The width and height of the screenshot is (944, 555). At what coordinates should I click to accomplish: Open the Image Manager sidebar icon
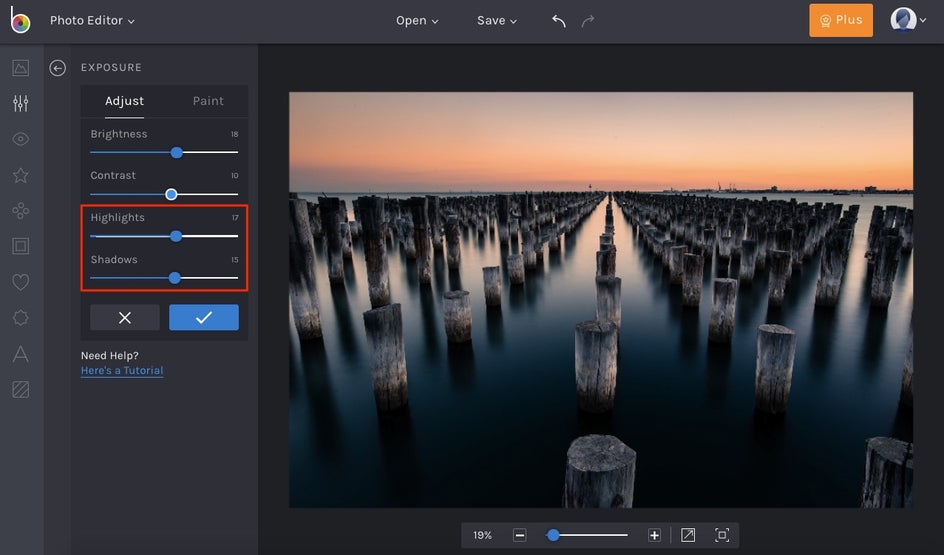(x=21, y=68)
